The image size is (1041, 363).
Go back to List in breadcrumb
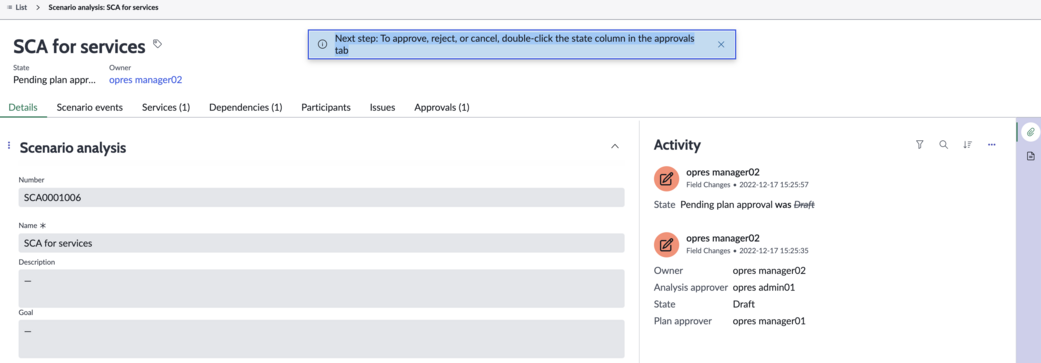click(21, 7)
